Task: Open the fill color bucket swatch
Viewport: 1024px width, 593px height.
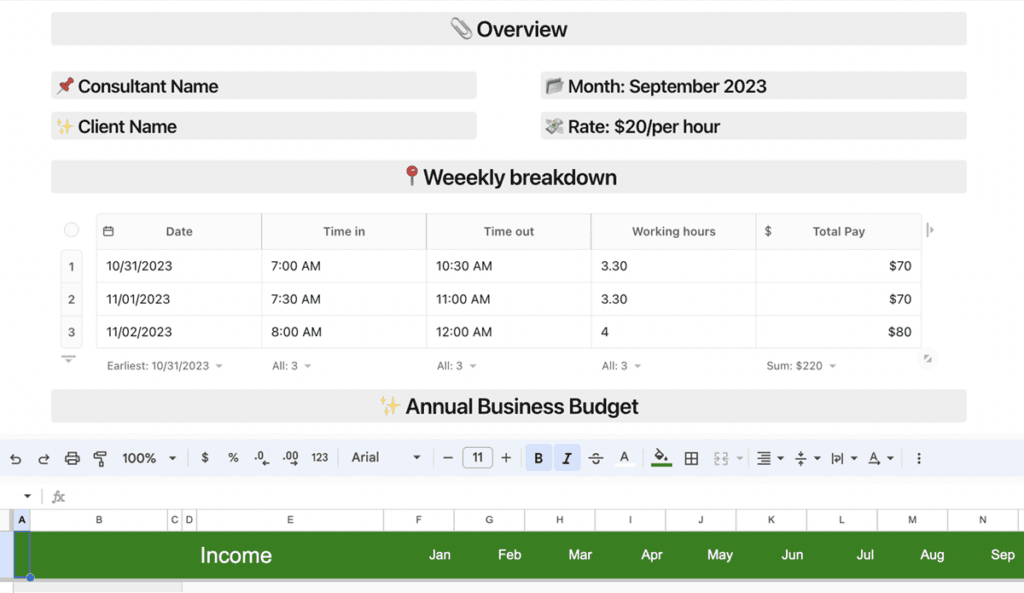Action: tap(660, 458)
